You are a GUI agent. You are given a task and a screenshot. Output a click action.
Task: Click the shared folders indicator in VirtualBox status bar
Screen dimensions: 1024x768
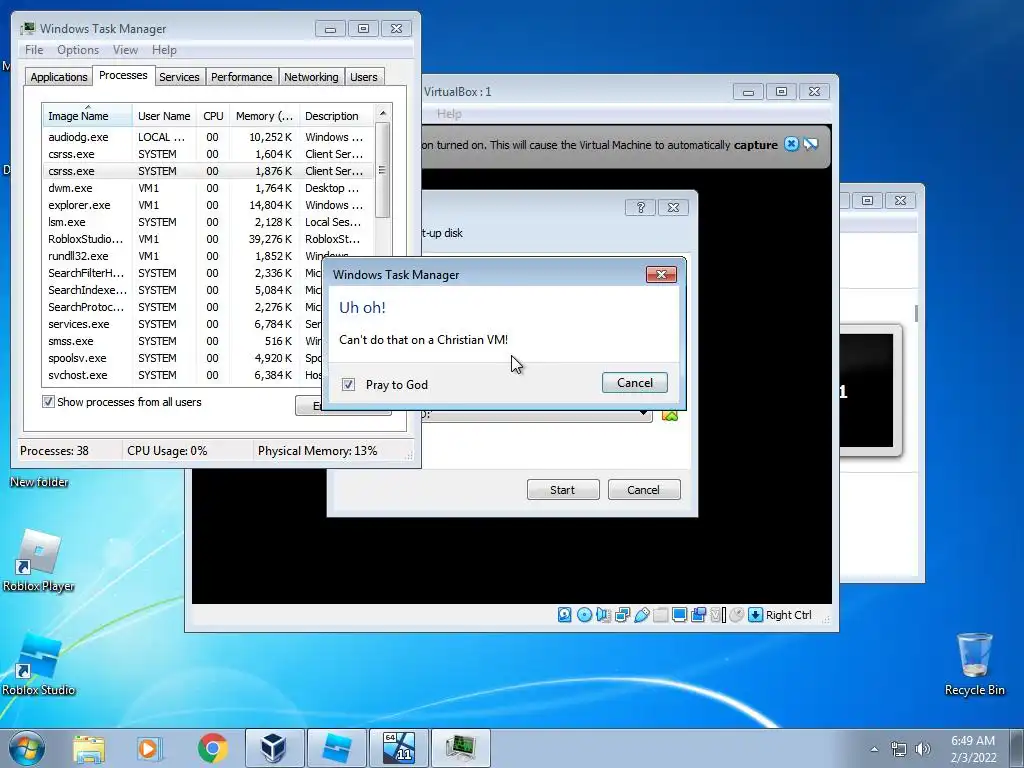(660, 615)
